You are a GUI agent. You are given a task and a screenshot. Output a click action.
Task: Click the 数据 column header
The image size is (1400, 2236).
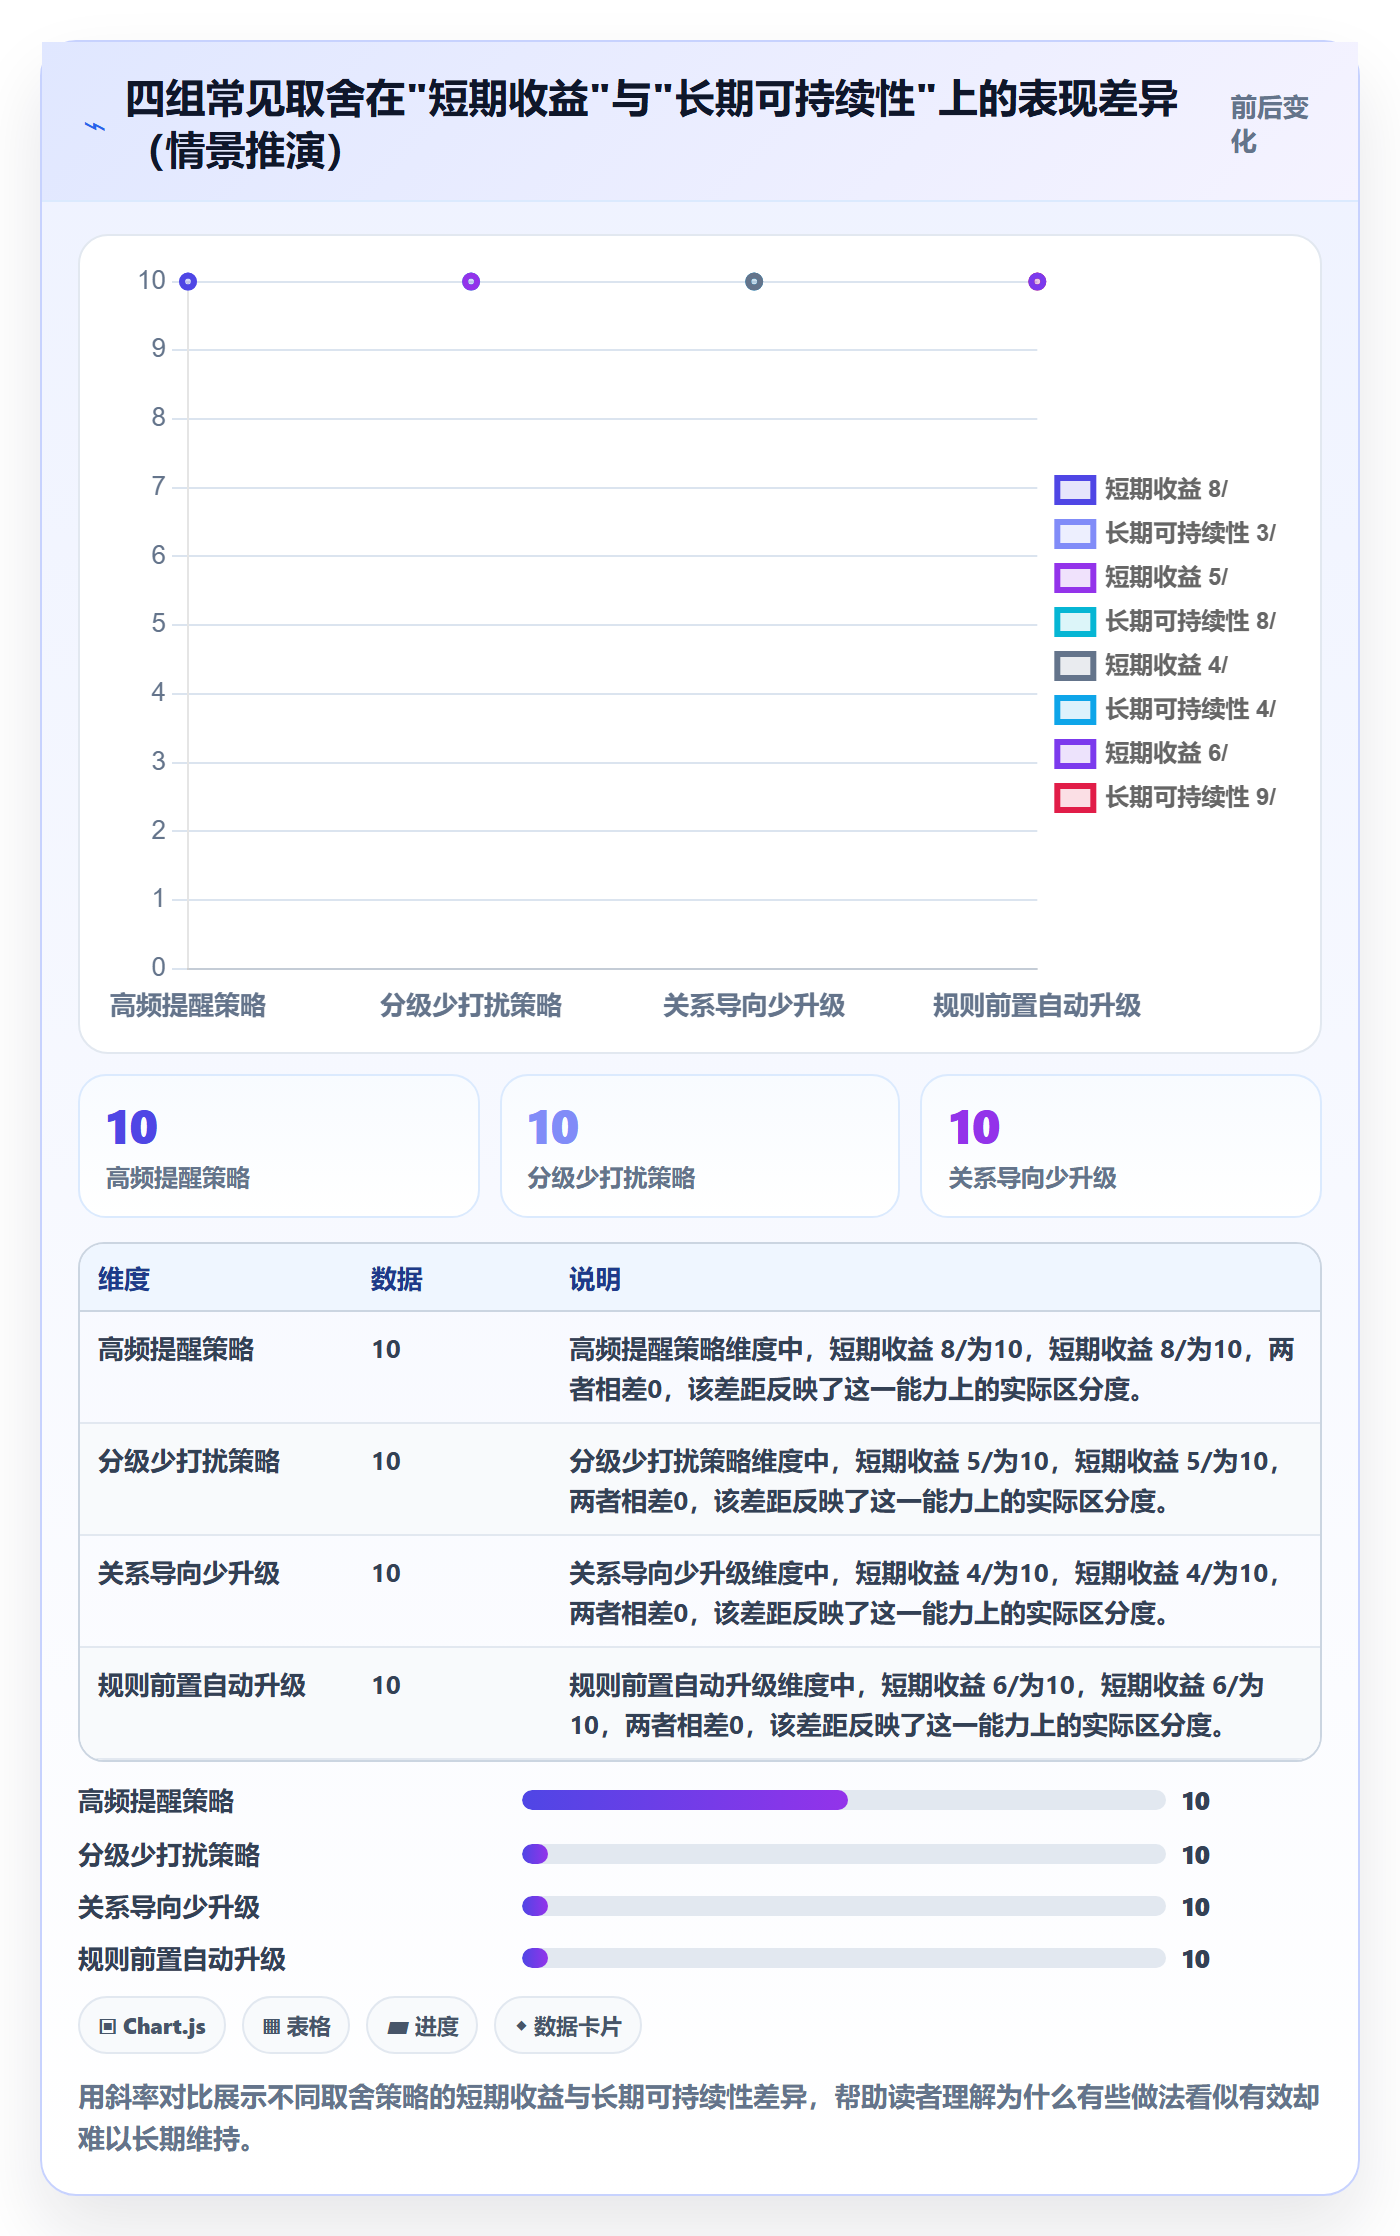pos(397,1279)
